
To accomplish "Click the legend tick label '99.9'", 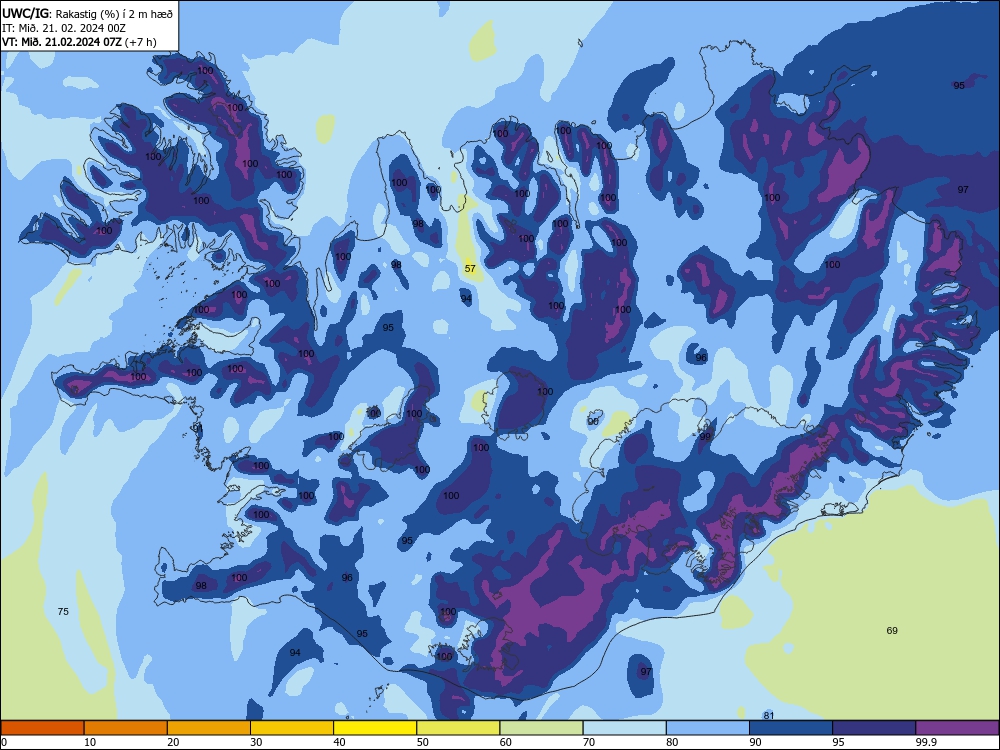I will (x=925, y=742).
